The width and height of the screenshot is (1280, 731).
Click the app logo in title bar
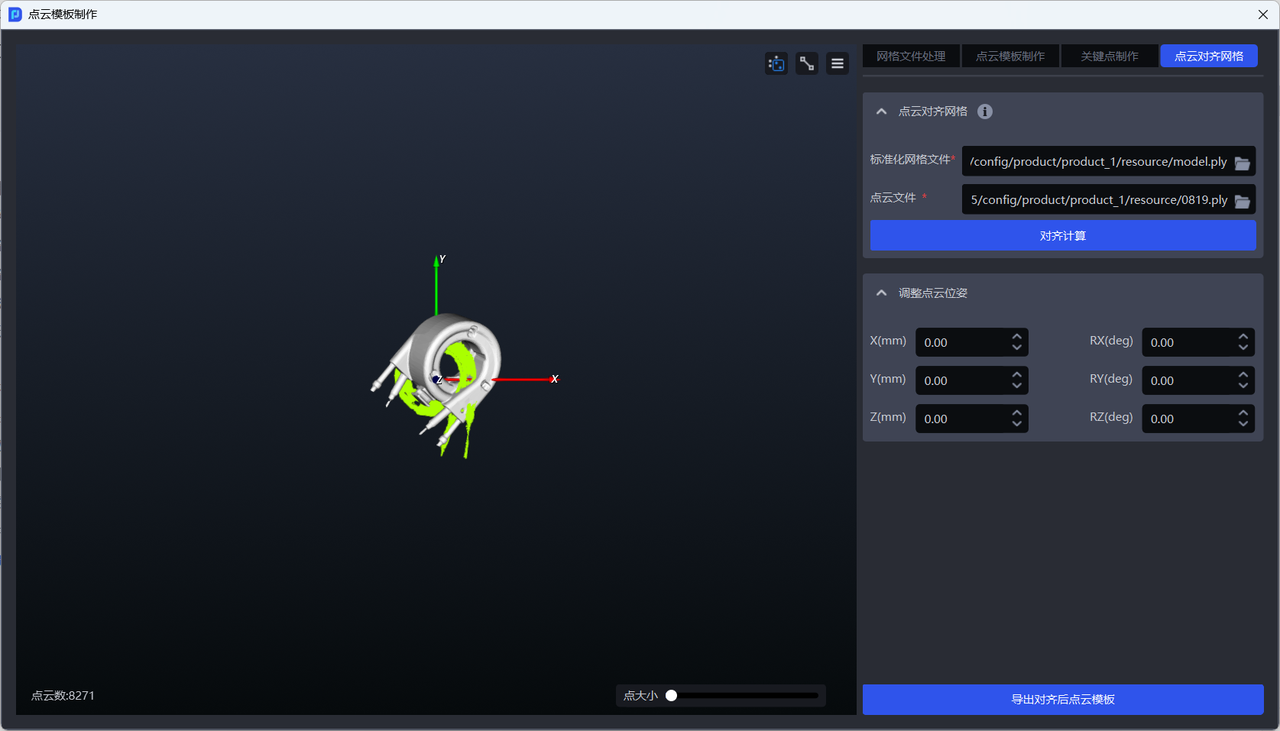[x=15, y=15]
